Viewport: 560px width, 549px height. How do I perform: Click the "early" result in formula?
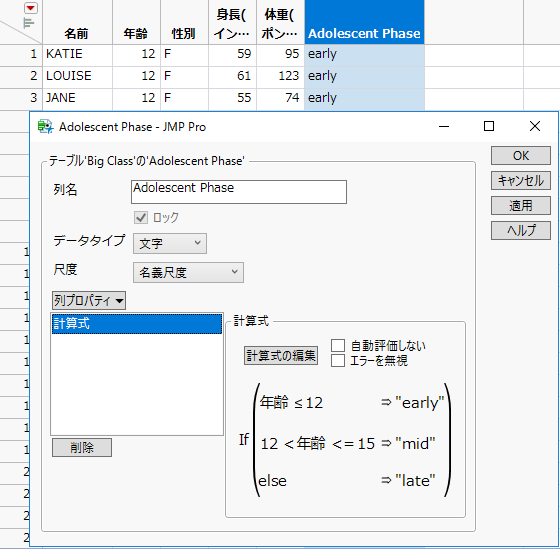[x=420, y=403]
